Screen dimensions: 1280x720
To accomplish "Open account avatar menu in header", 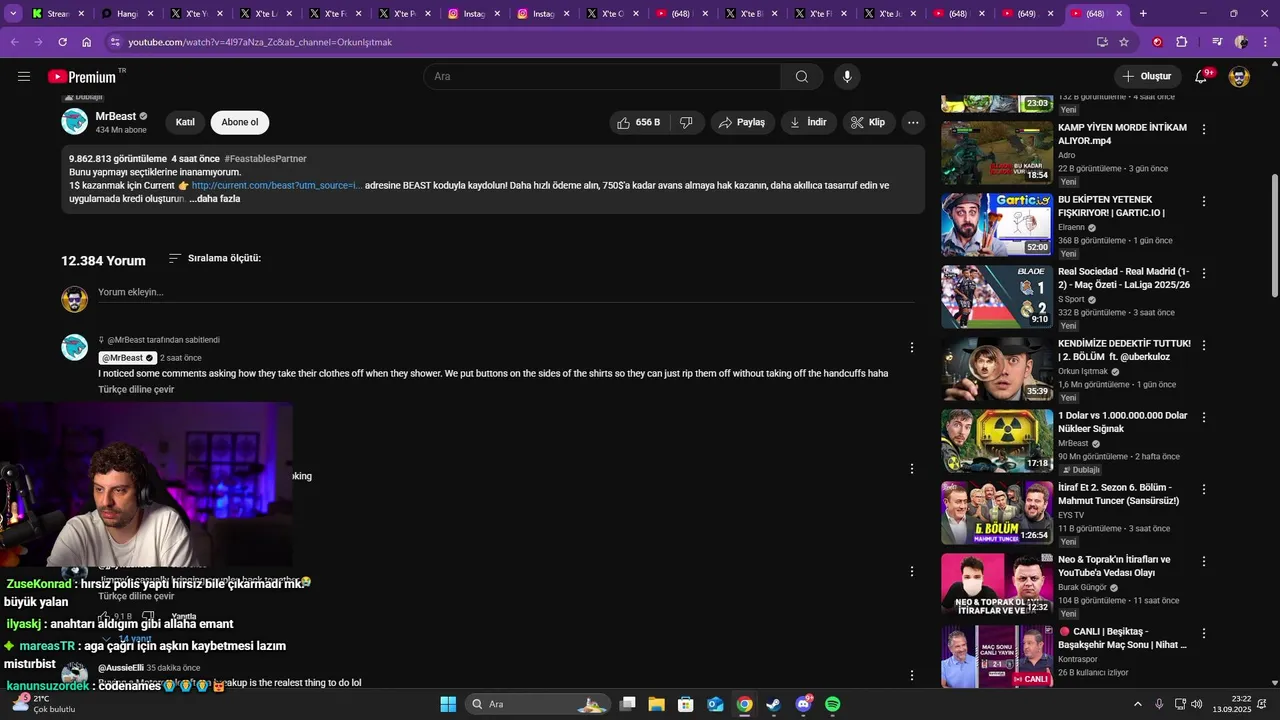I will click(x=1239, y=77).
